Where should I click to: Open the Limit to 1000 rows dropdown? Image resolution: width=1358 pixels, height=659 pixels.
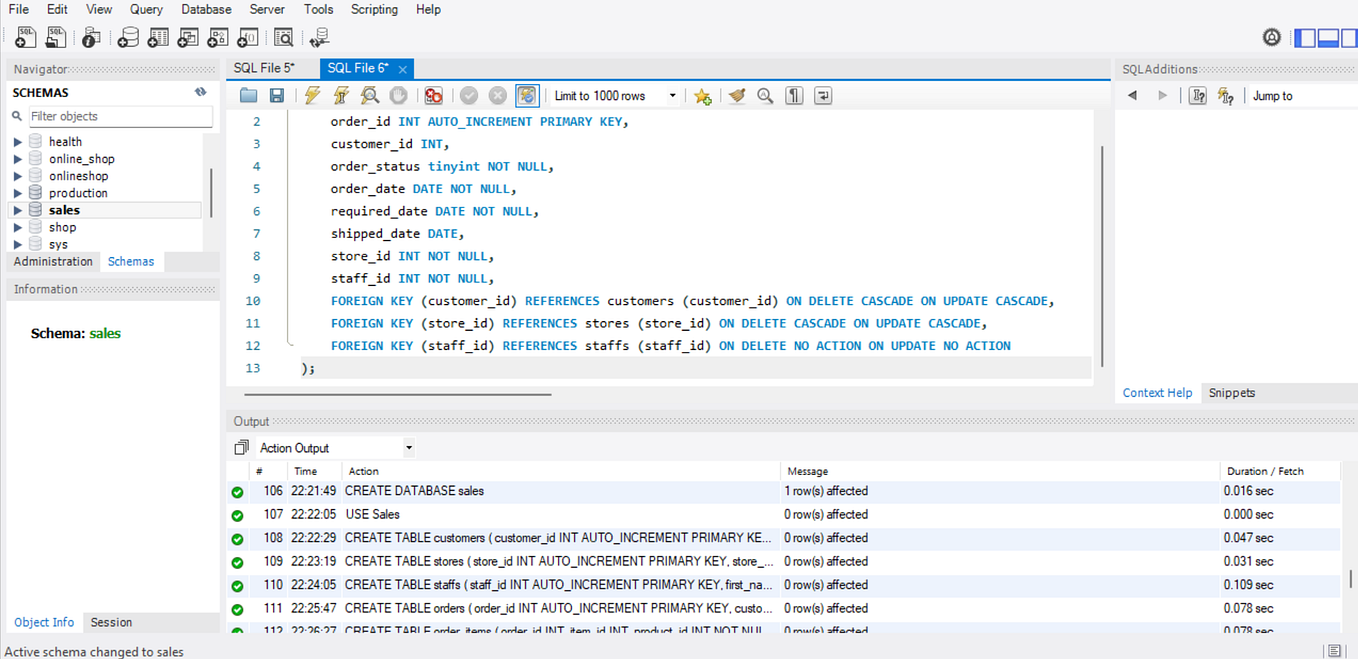pyautogui.click(x=615, y=96)
